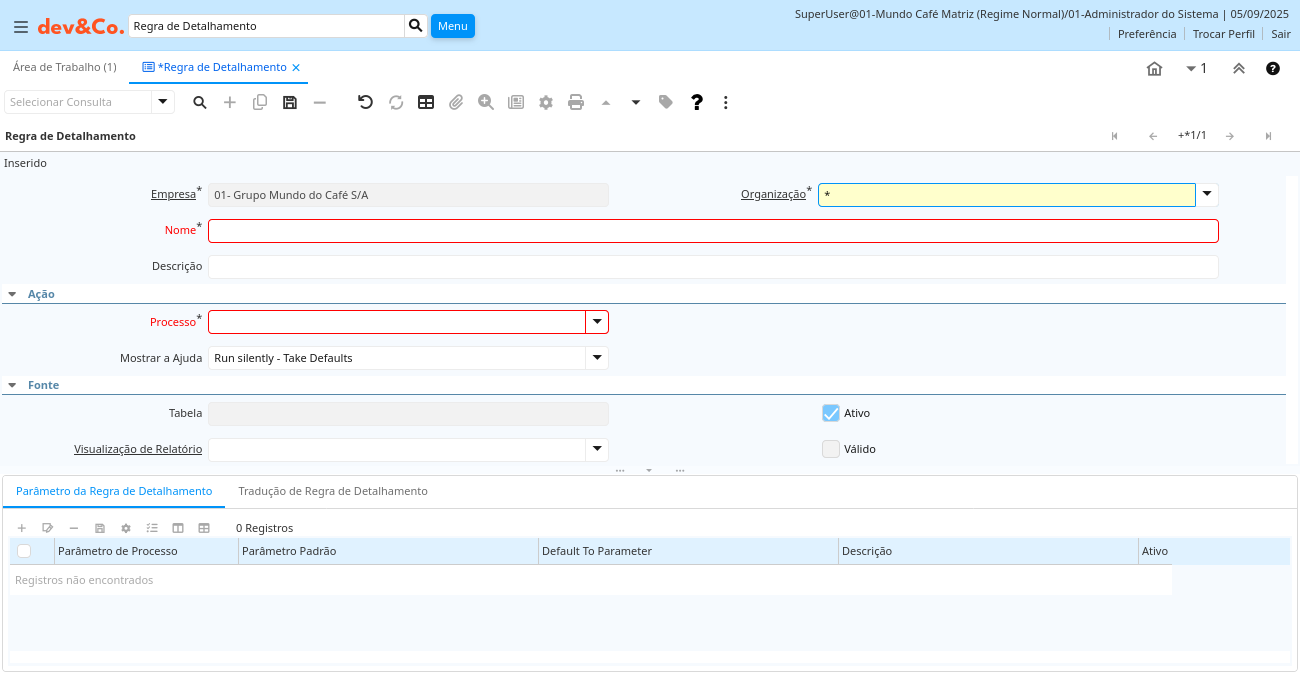Open the Área de Trabalho tab

[64, 67]
